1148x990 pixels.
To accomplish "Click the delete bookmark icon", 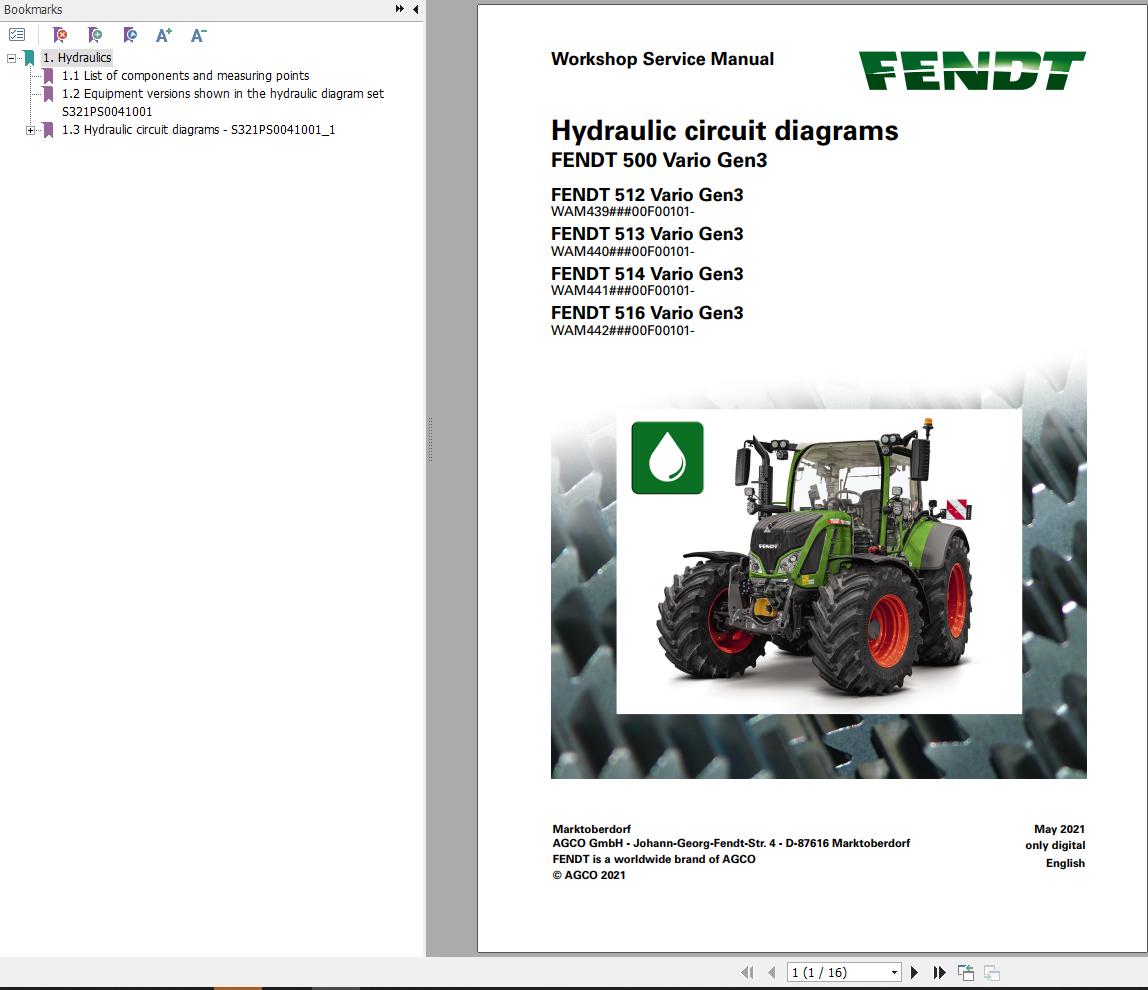I will [x=60, y=34].
